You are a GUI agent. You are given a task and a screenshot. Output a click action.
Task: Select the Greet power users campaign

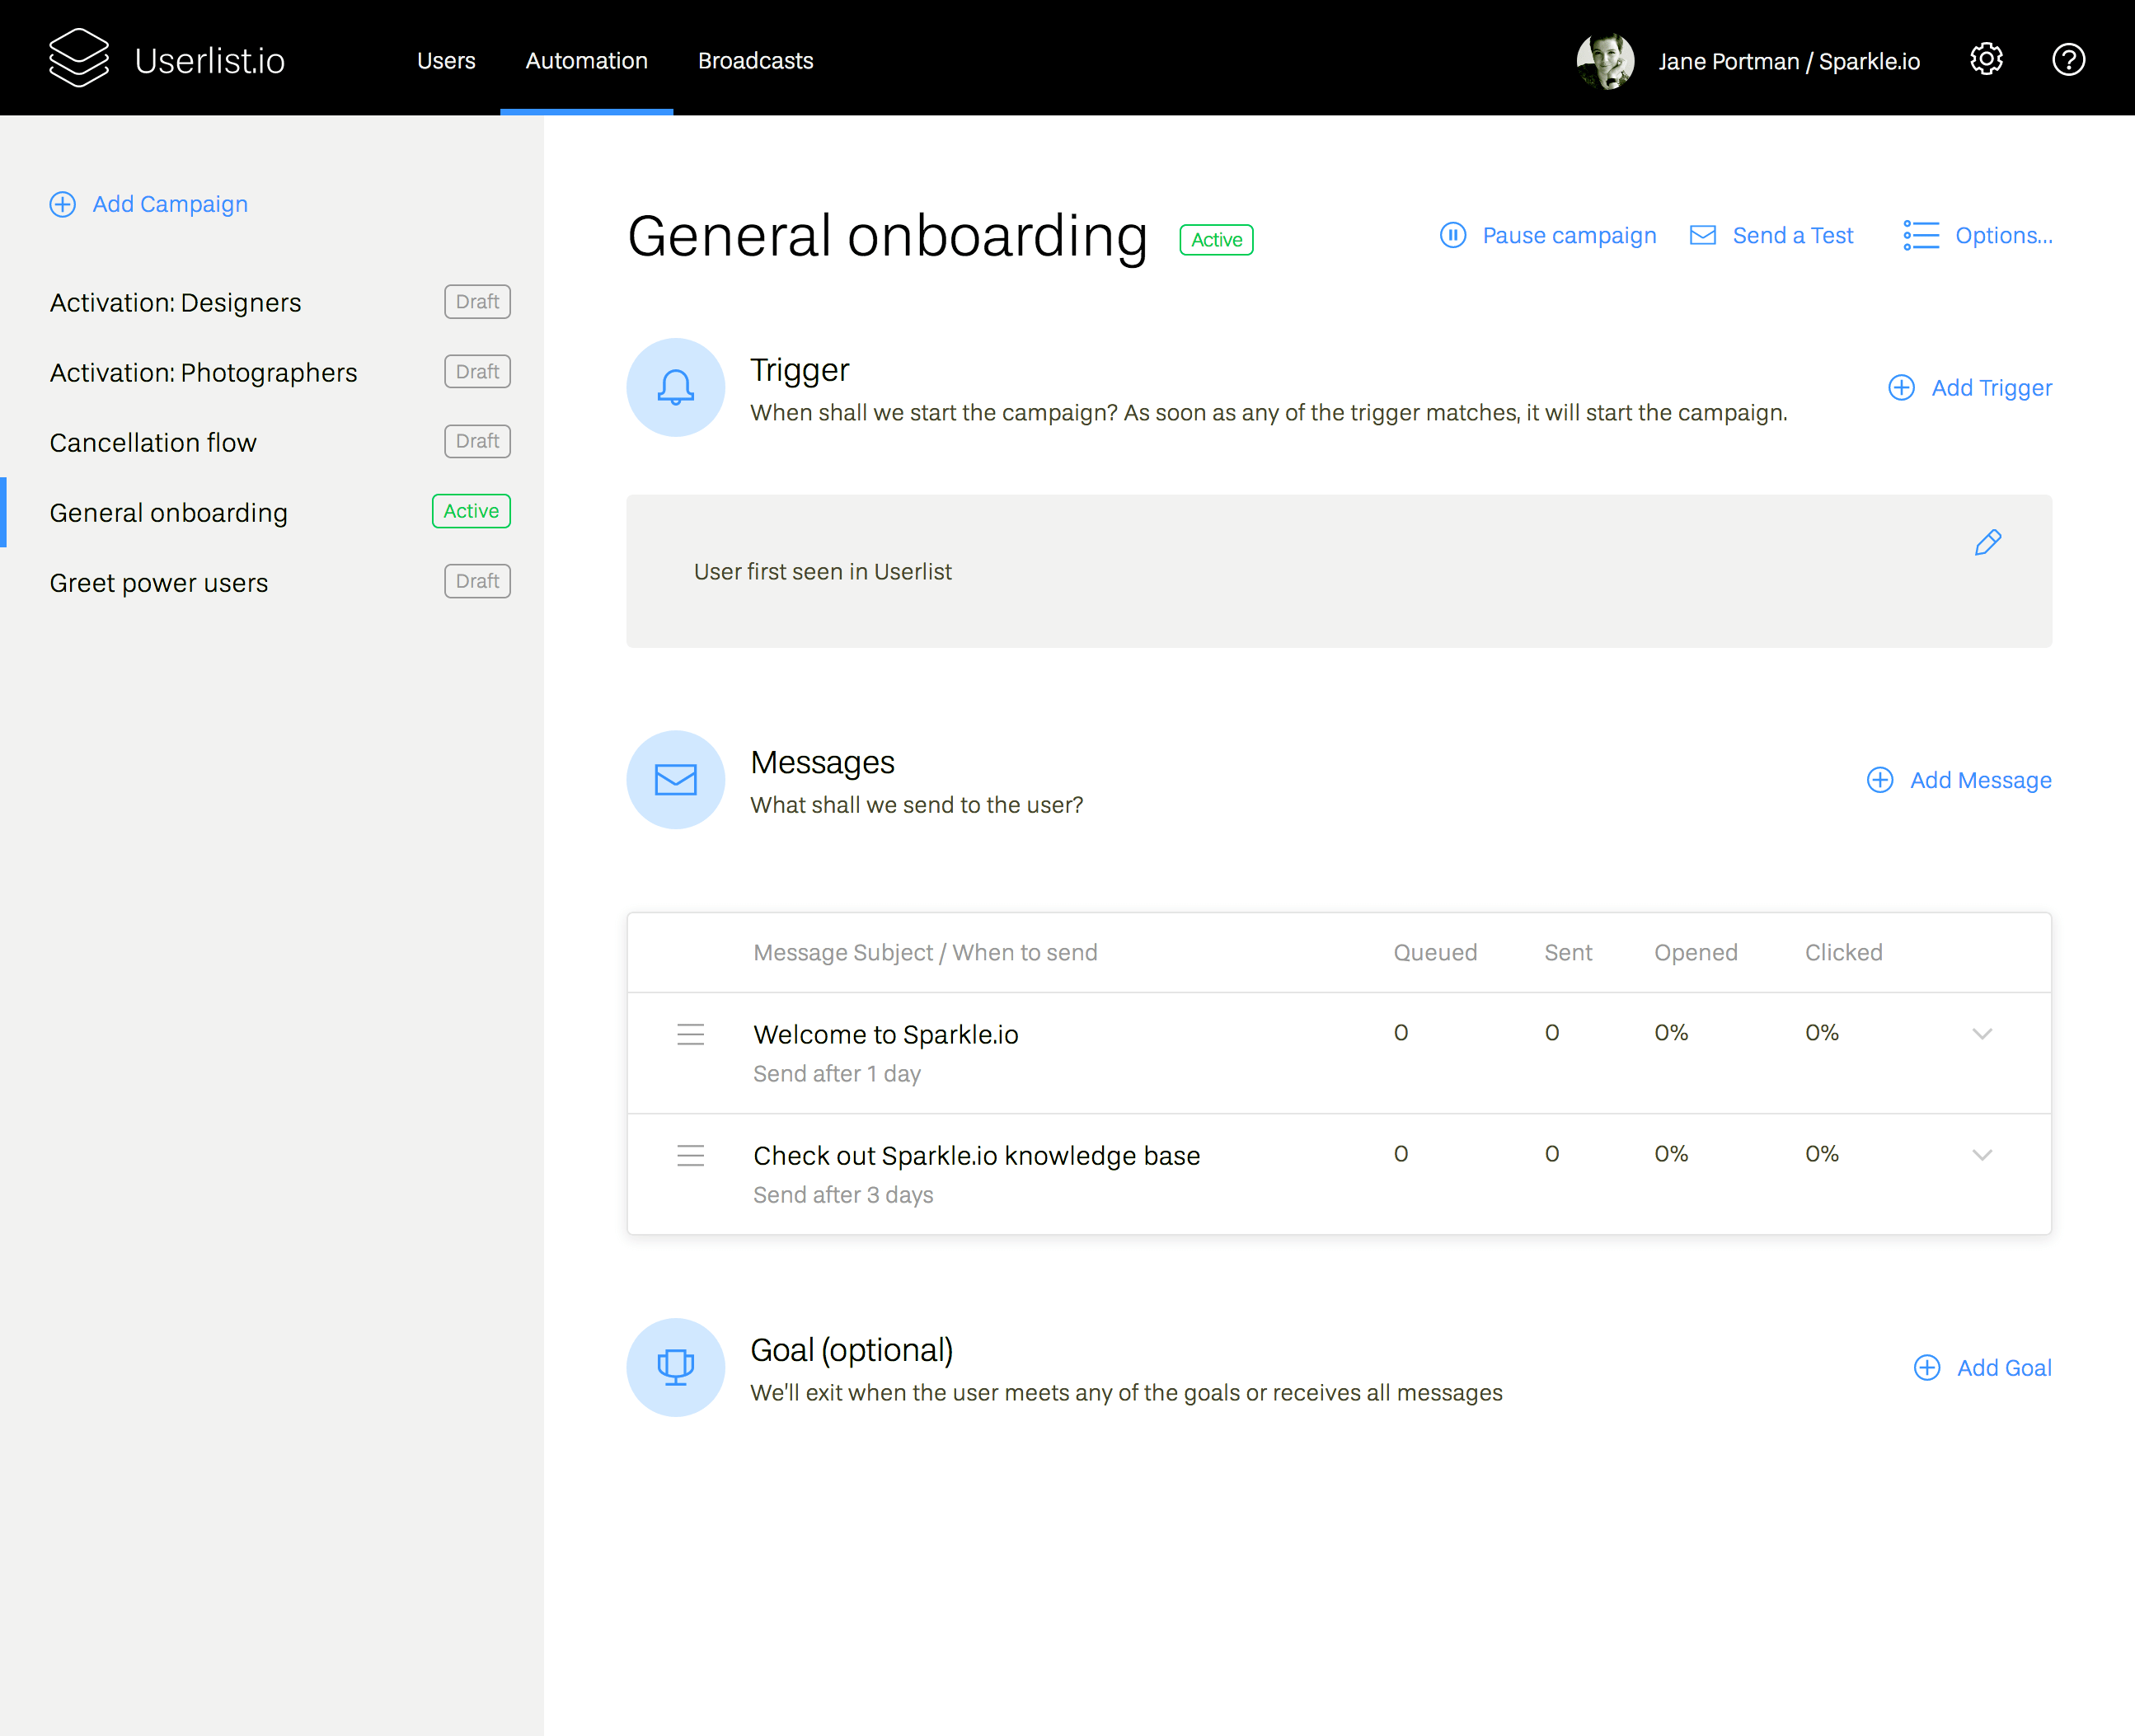[157, 583]
